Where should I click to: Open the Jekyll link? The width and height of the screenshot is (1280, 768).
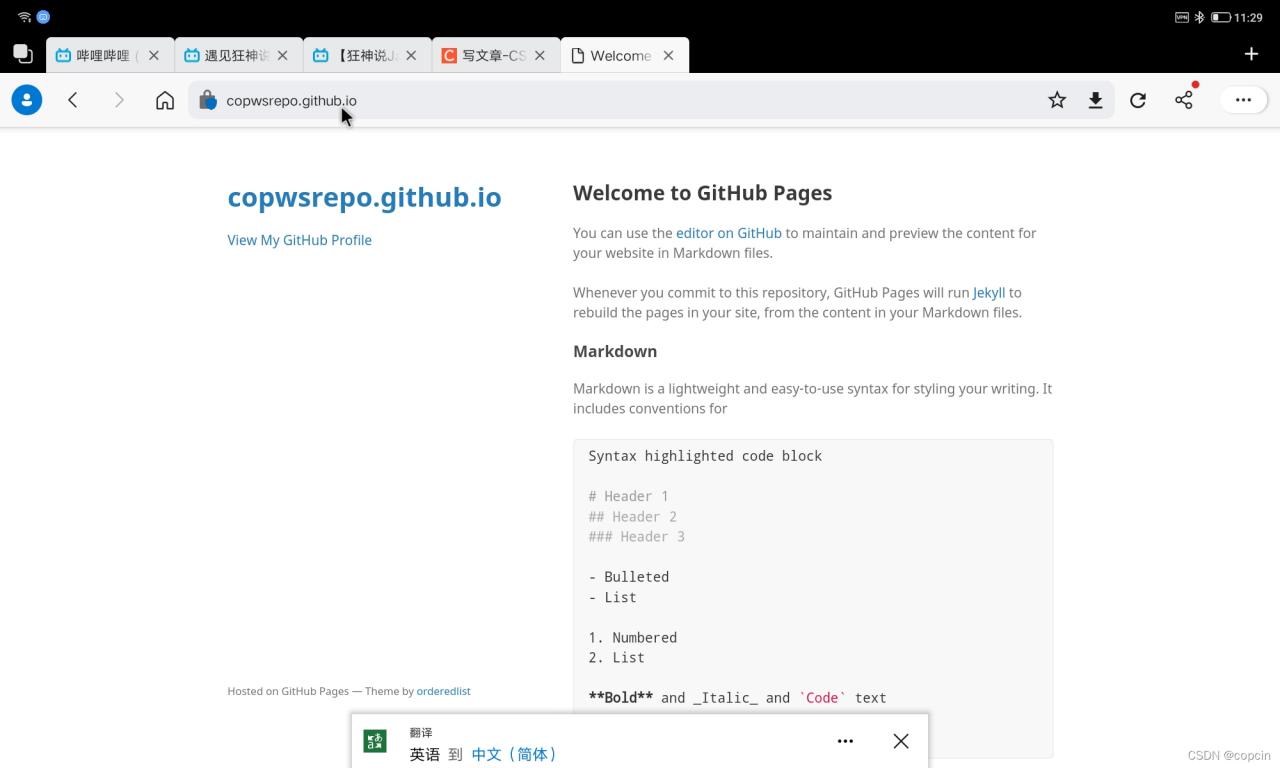coord(989,293)
